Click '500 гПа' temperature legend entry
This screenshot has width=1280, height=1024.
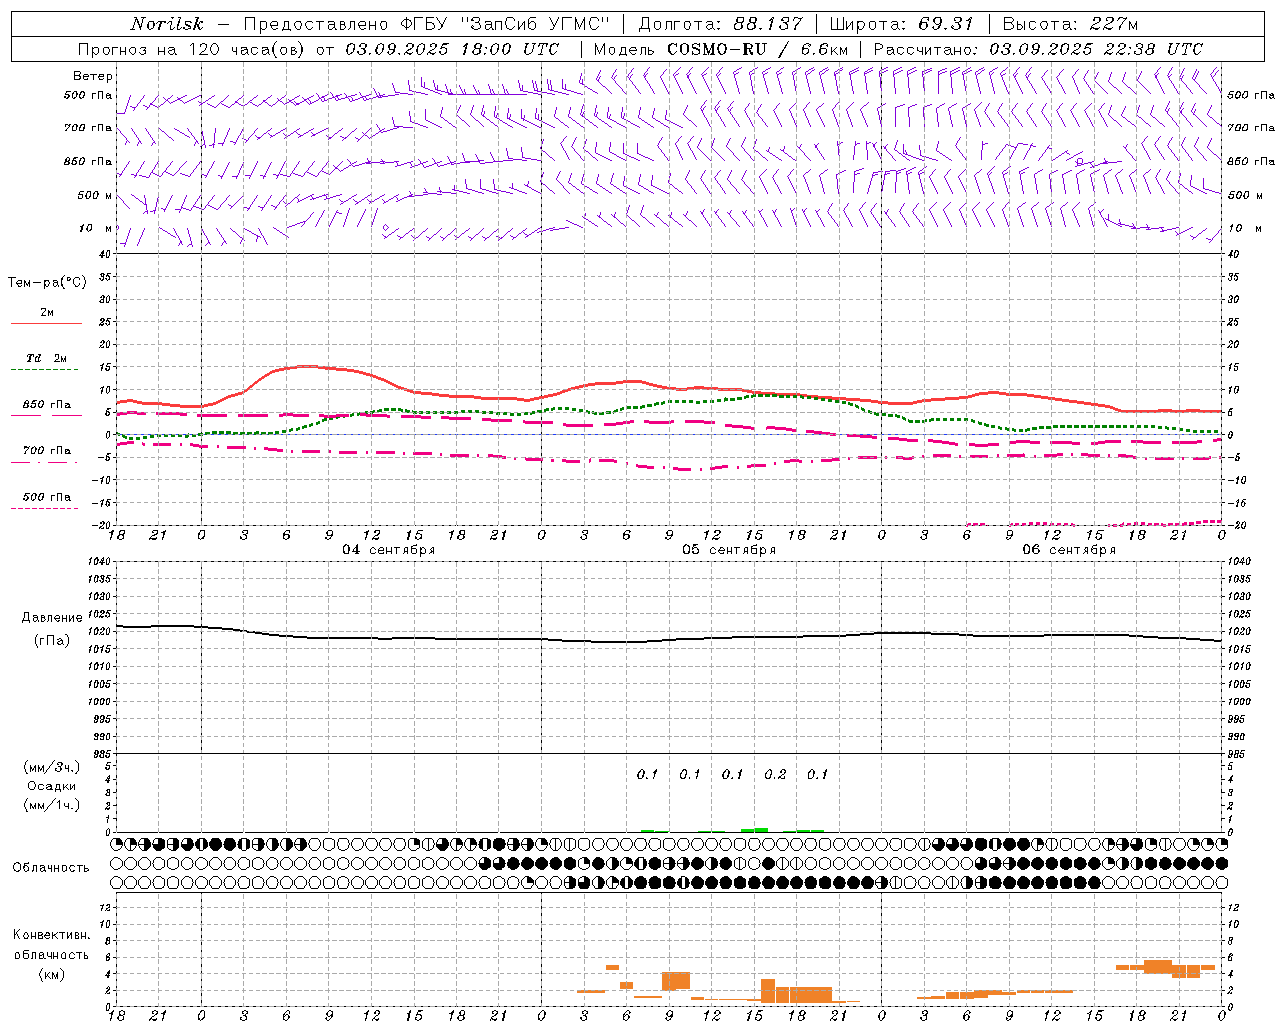(x=46, y=497)
